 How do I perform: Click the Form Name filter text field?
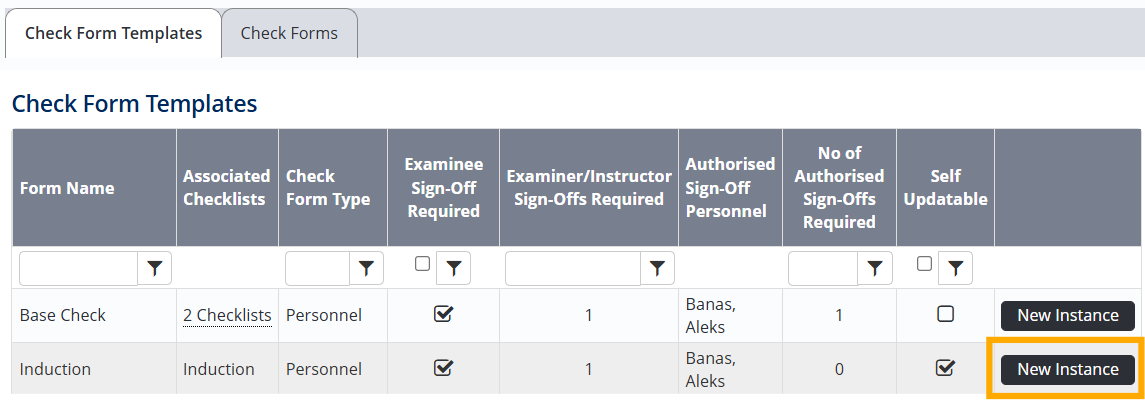point(78,268)
